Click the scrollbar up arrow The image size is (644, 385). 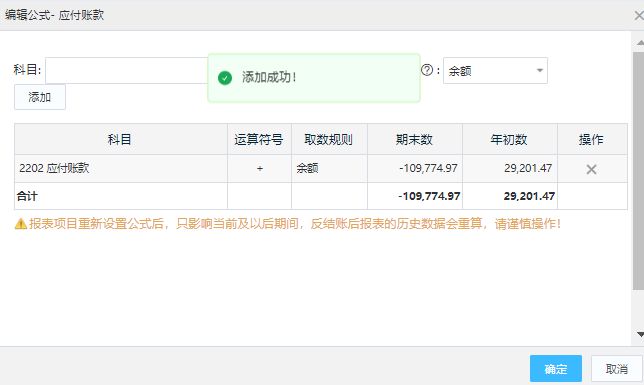(x=640, y=42)
